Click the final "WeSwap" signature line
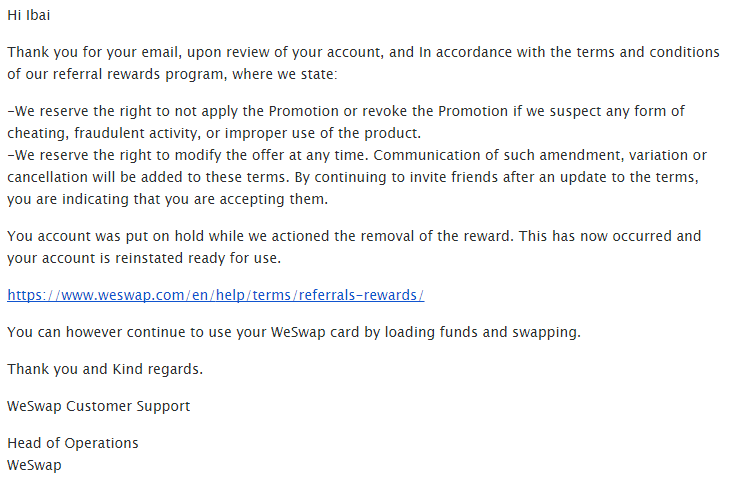Image resolution: width=729 pixels, height=489 pixels. (34, 465)
